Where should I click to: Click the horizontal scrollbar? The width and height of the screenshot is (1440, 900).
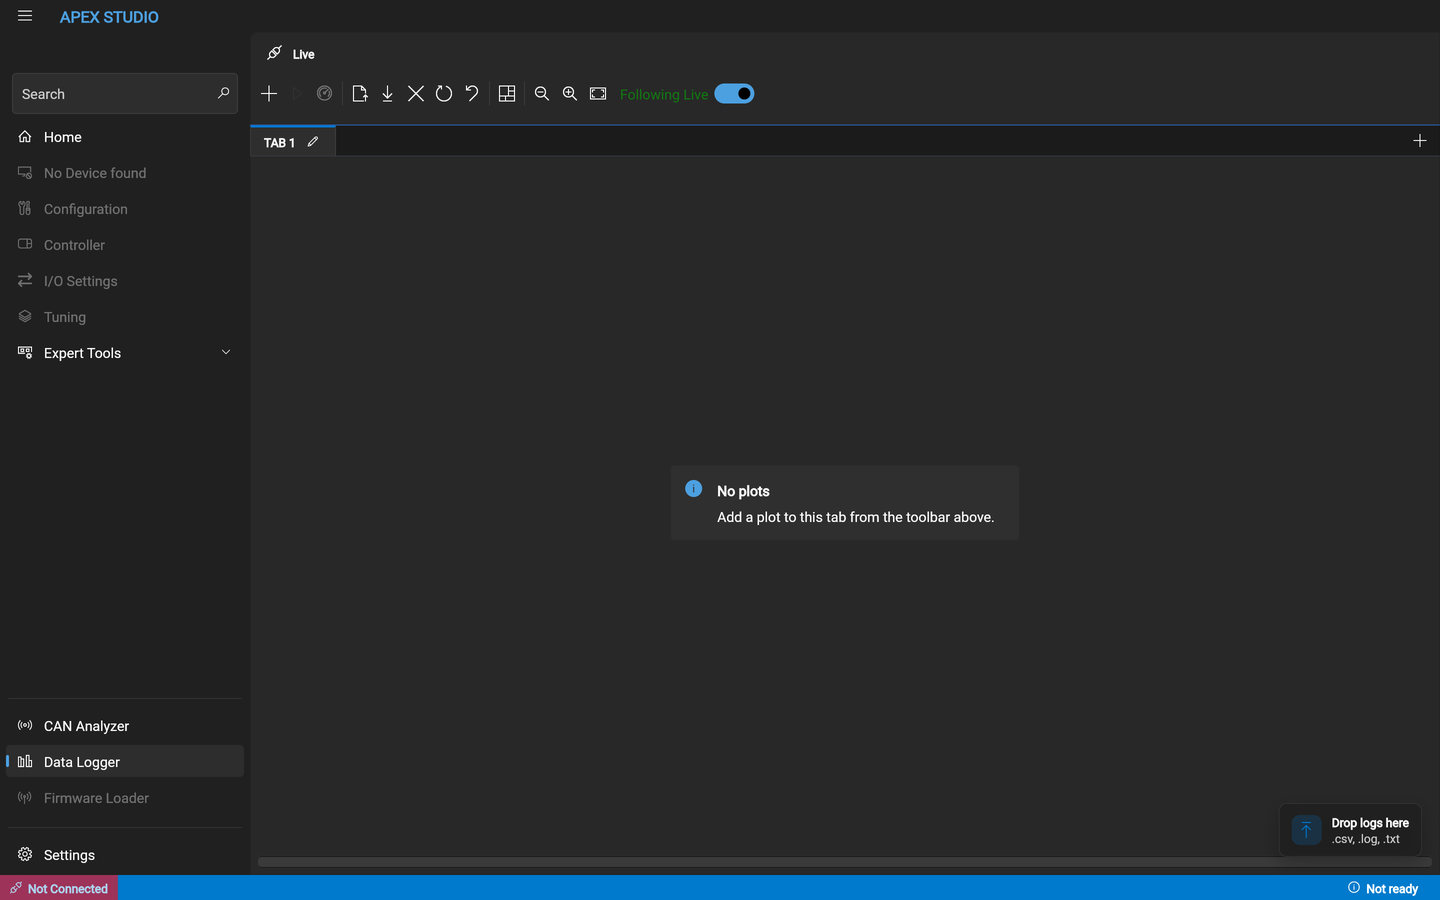click(845, 862)
